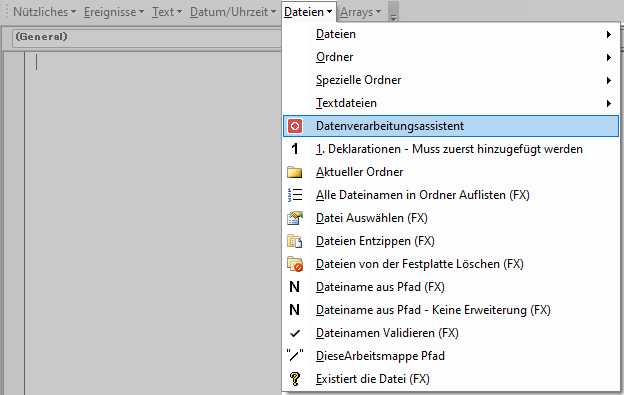The image size is (624, 395).
Task: Open the Spezielle Ordner submenu
Action: tap(451, 80)
